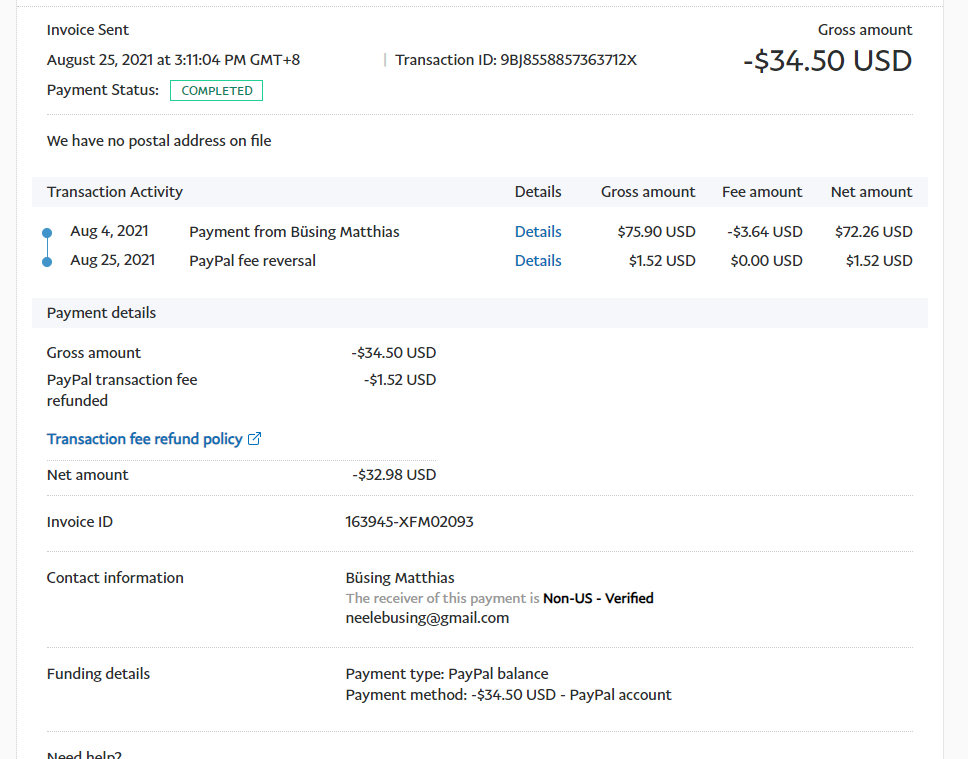Click the large -$34.50 USD gross amount

tap(827, 61)
